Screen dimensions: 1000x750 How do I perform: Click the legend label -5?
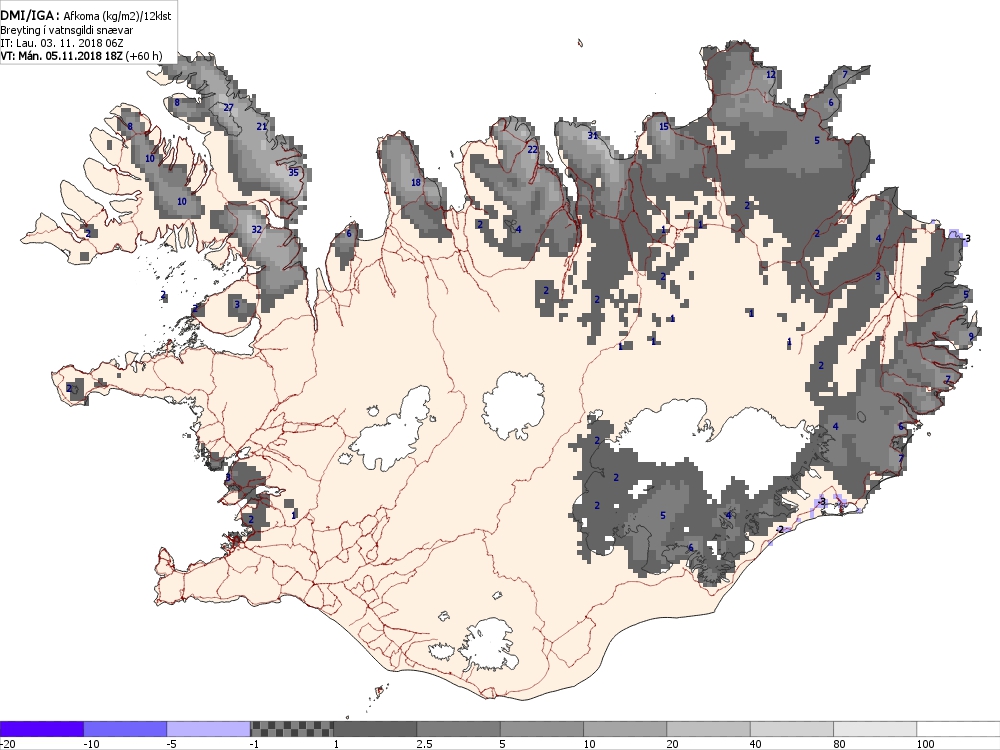[171, 744]
